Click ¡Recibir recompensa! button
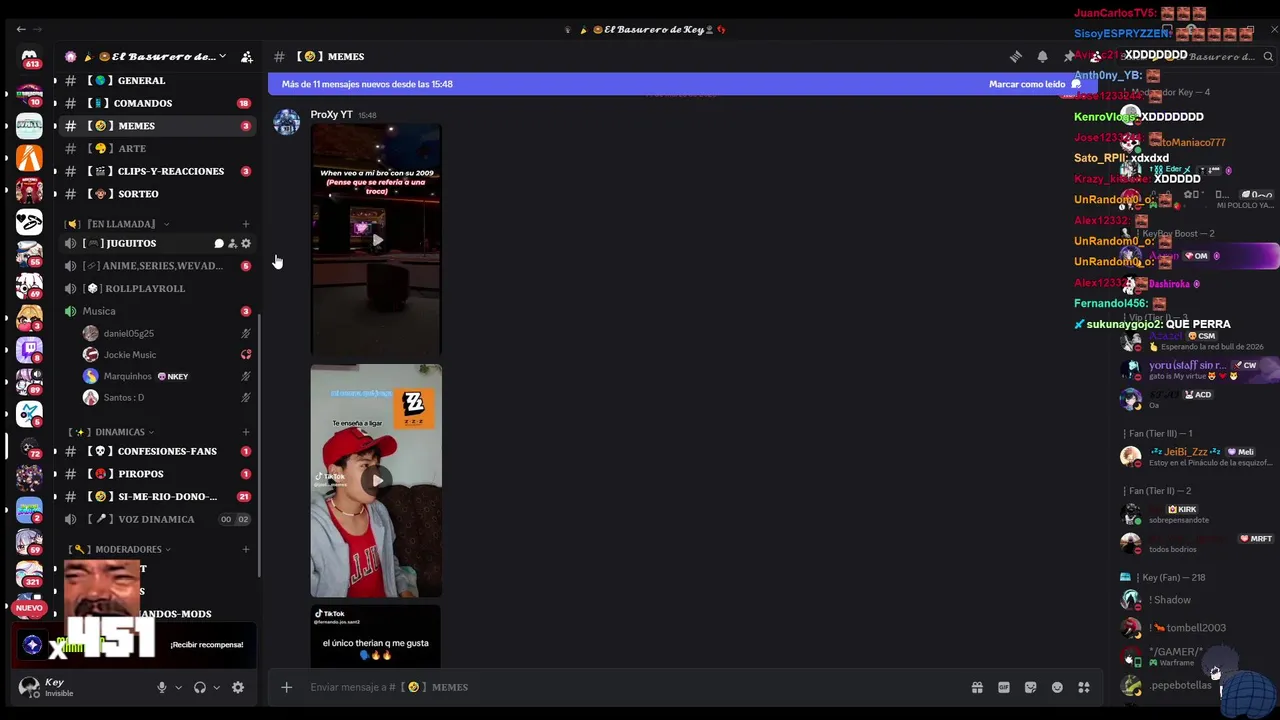Viewport: 1280px width, 720px height. (x=206, y=645)
